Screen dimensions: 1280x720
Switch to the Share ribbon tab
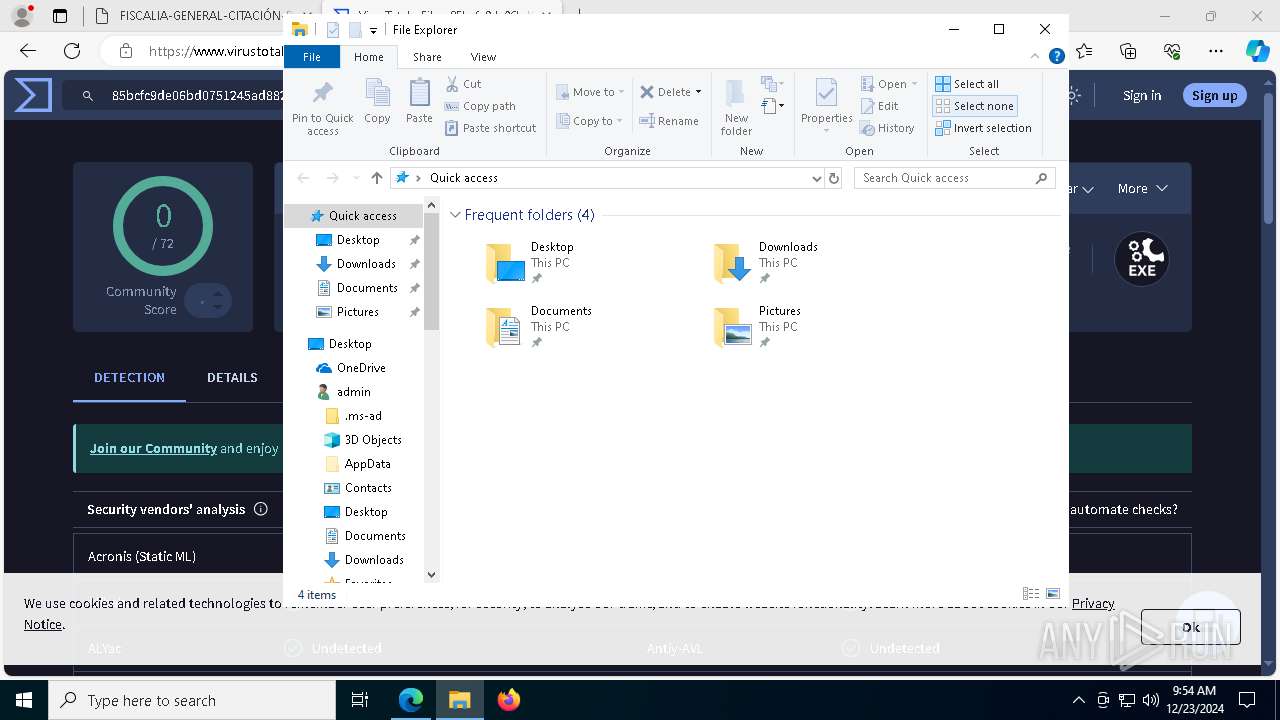pos(427,57)
